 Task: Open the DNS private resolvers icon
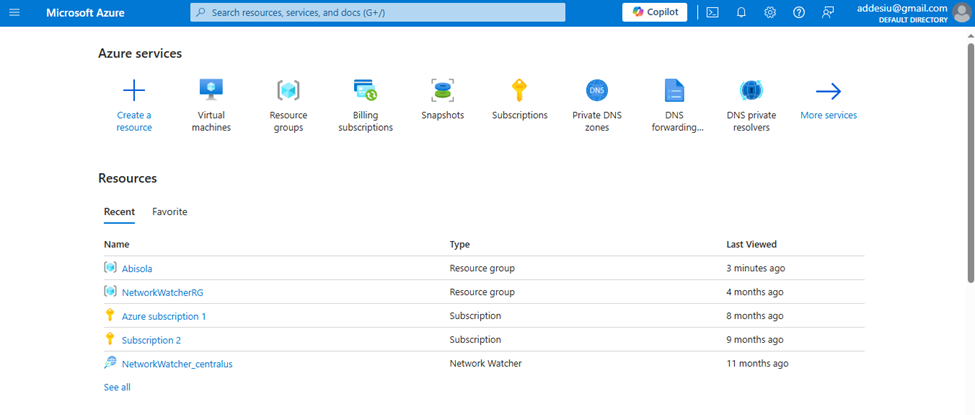(751, 90)
